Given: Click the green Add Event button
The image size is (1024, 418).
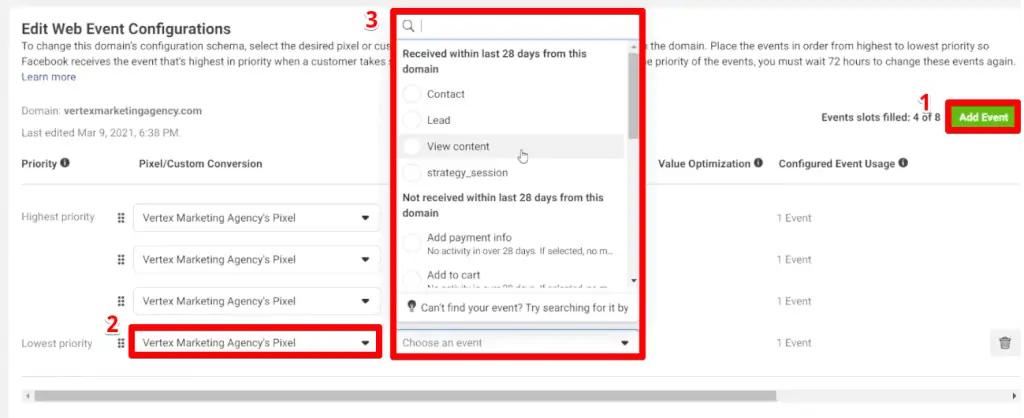Looking at the screenshot, I should tap(984, 118).
